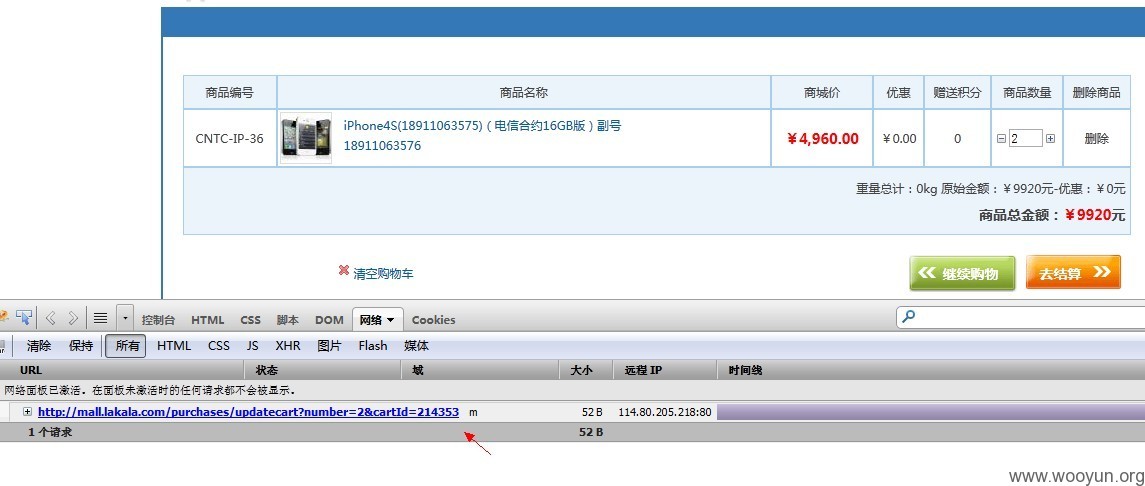The image size is (1145, 486).
Task: Filter network requests by JS
Action: (253, 346)
